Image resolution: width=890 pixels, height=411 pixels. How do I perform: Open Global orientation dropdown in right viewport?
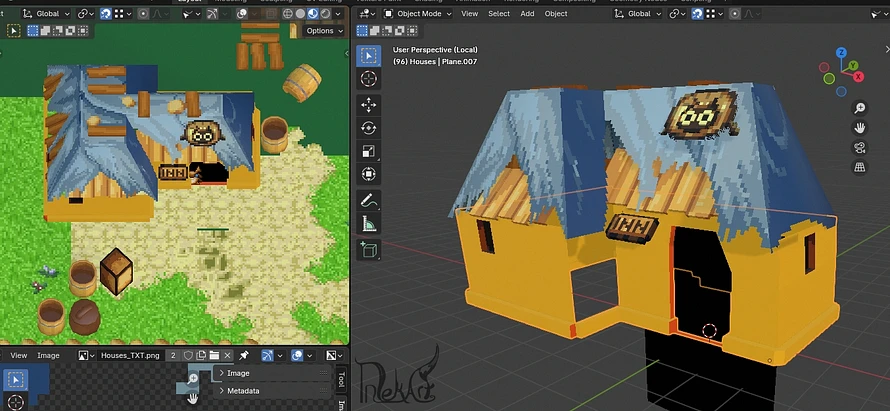[x=639, y=14]
